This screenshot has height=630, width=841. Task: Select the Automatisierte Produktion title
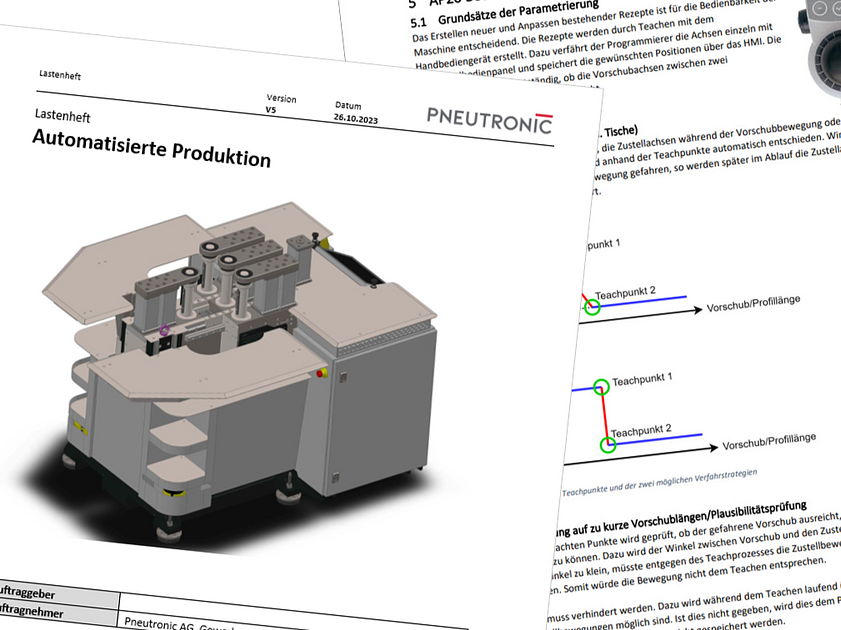pyautogui.click(x=152, y=149)
